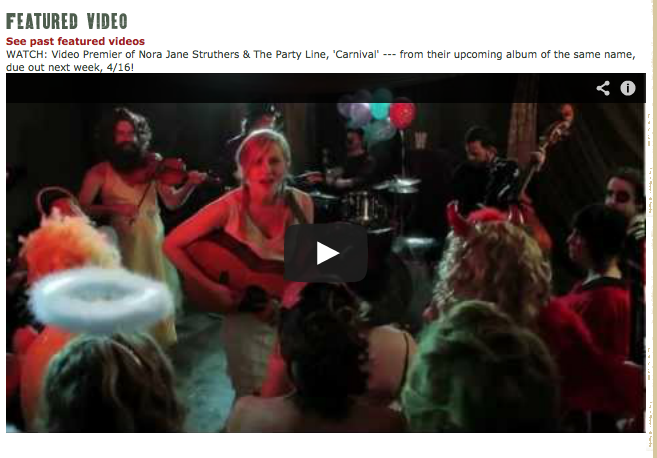Click the 'Featured Video' heading
Viewport: 657px width, 458px height.
point(67,21)
